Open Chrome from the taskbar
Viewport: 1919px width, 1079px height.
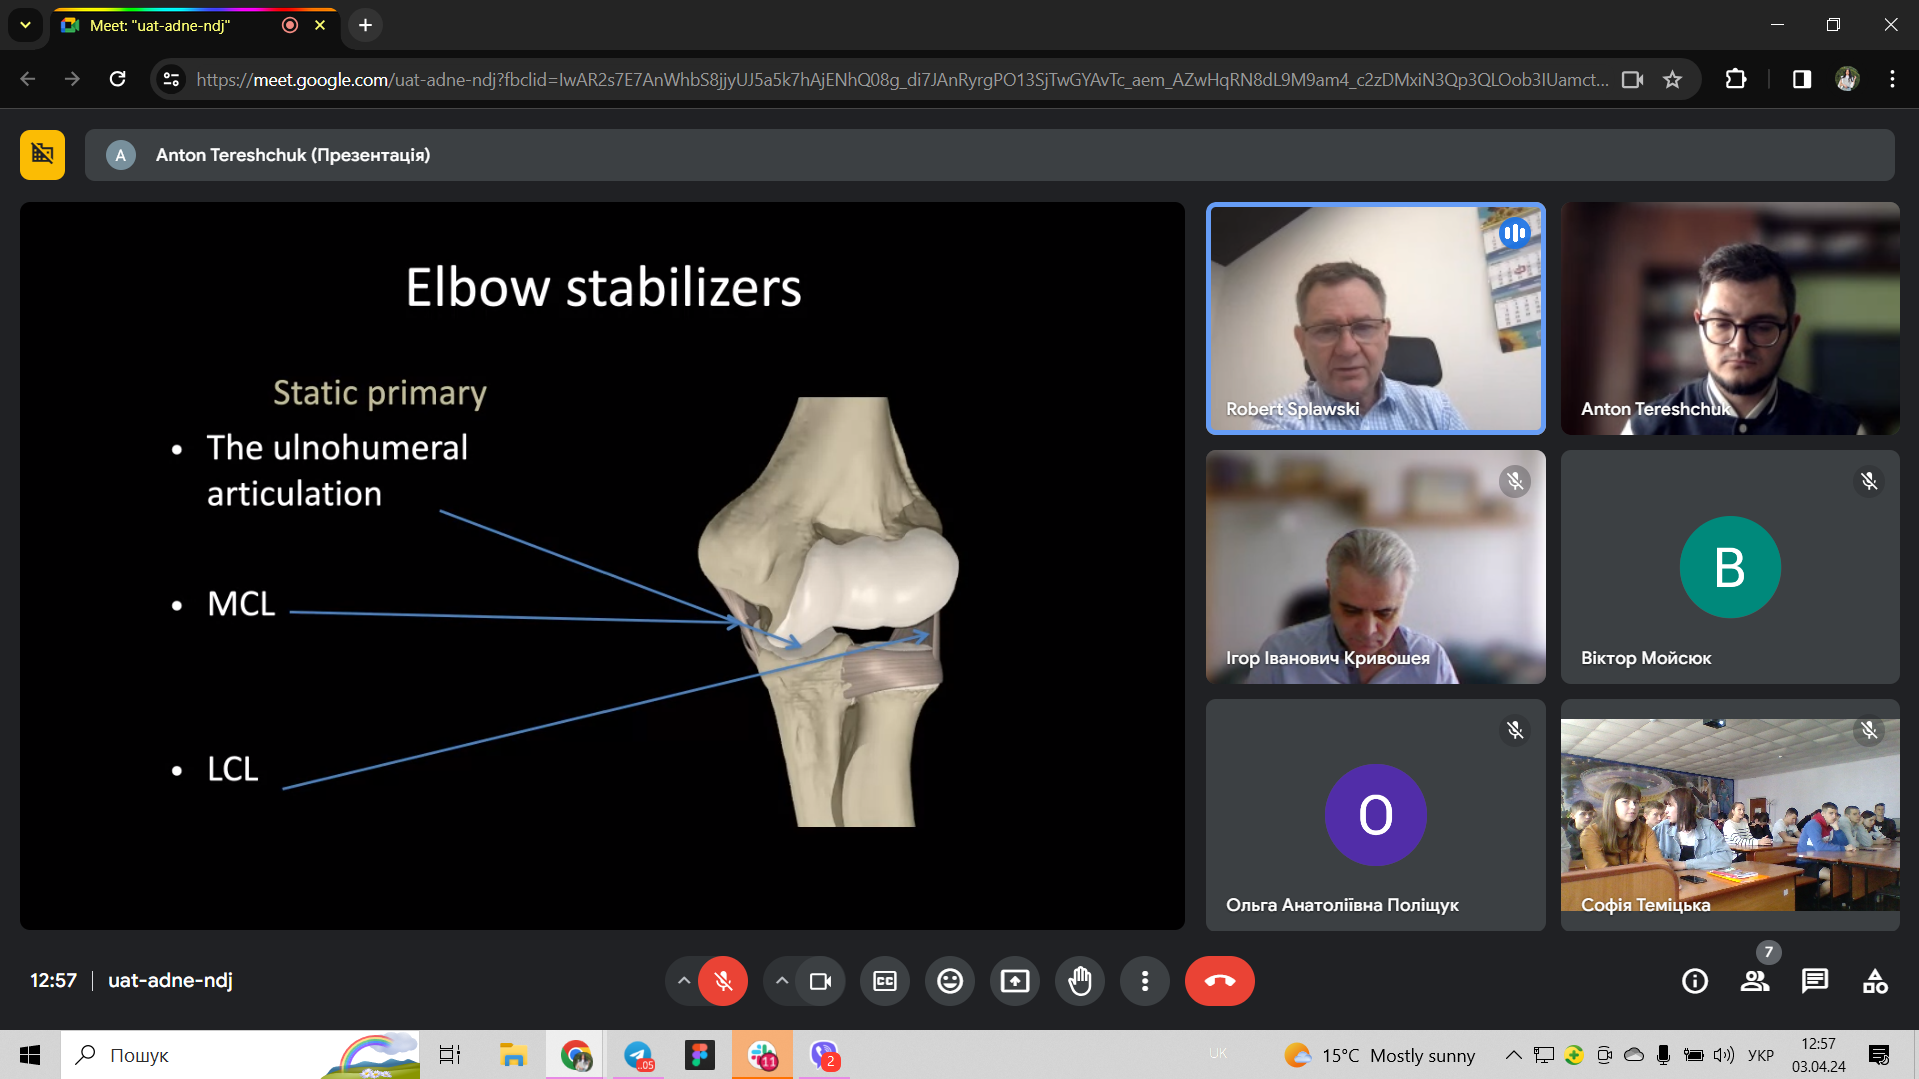point(575,1055)
